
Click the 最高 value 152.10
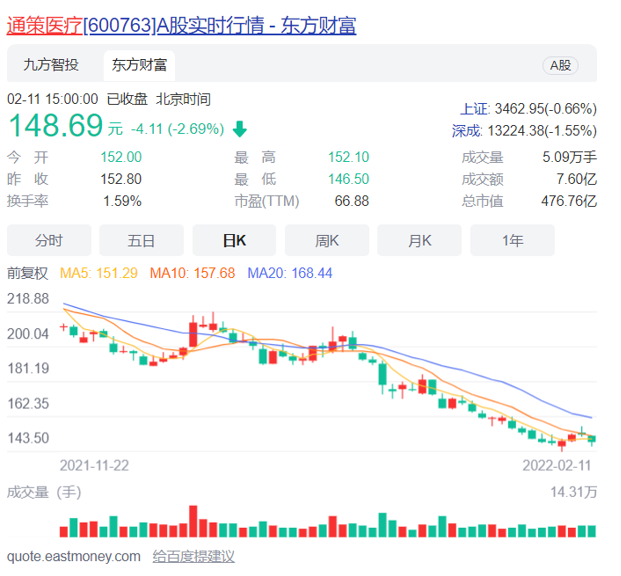pyautogui.click(x=349, y=157)
